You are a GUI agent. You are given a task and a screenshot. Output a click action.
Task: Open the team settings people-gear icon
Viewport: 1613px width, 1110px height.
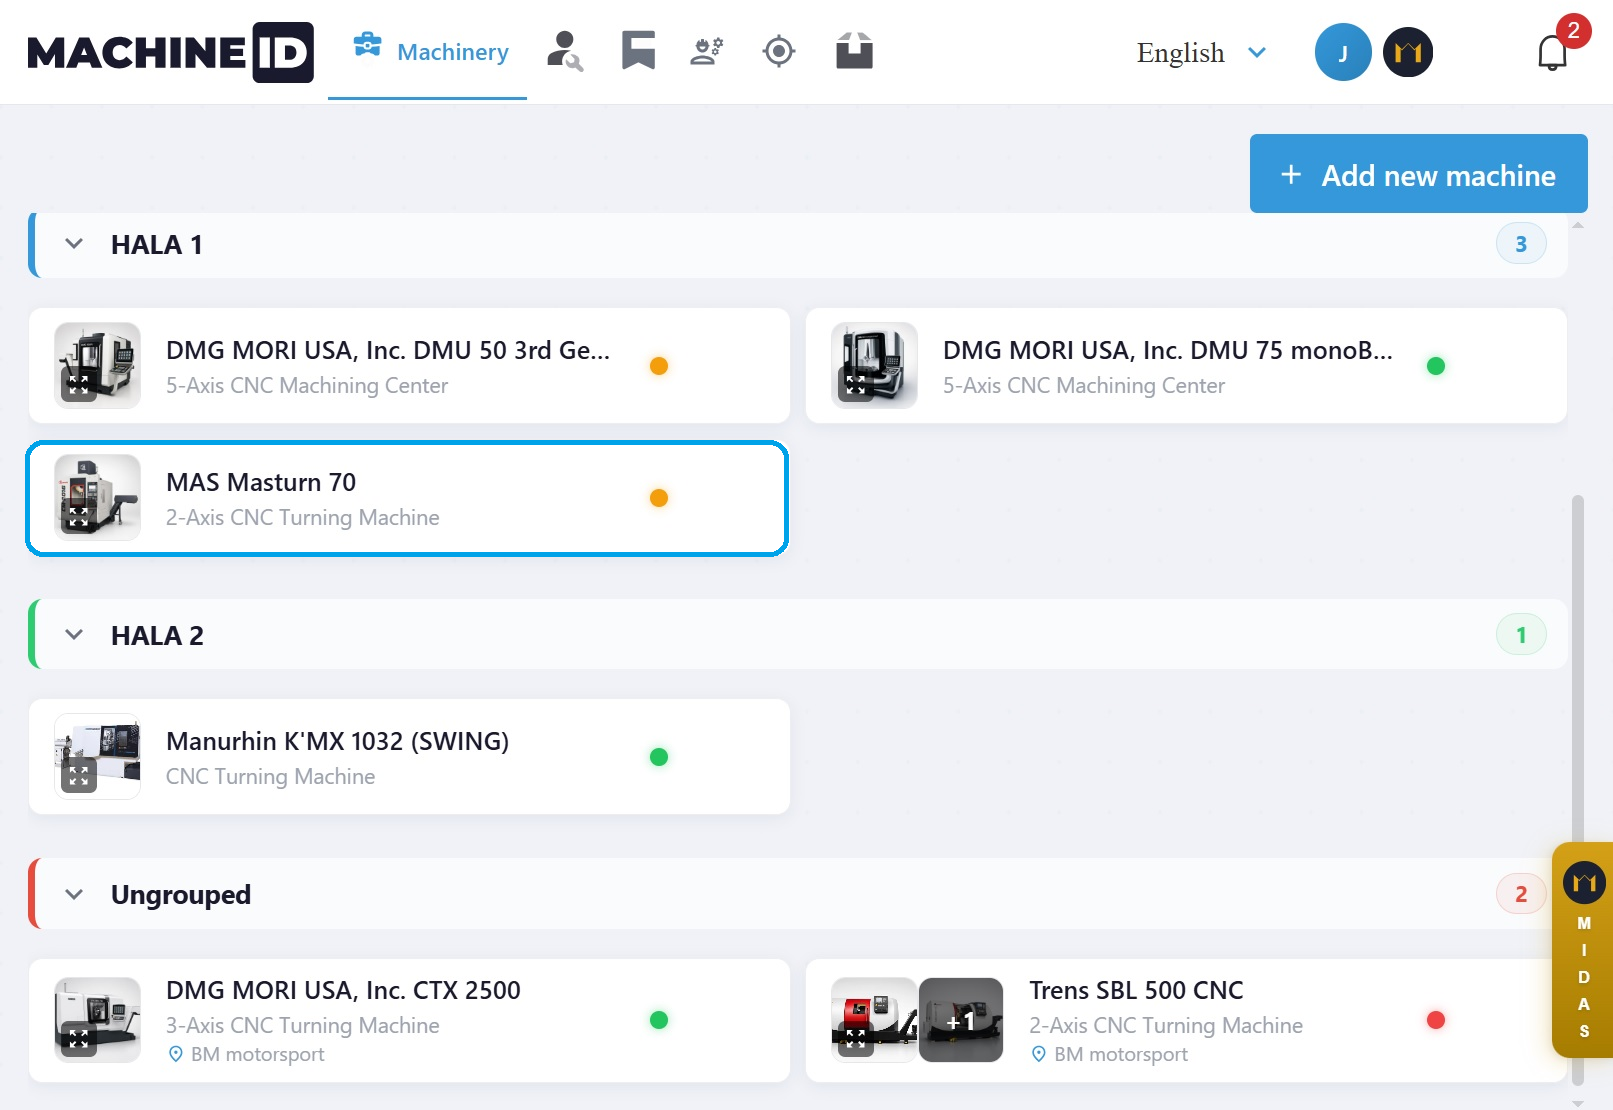pos(707,51)
